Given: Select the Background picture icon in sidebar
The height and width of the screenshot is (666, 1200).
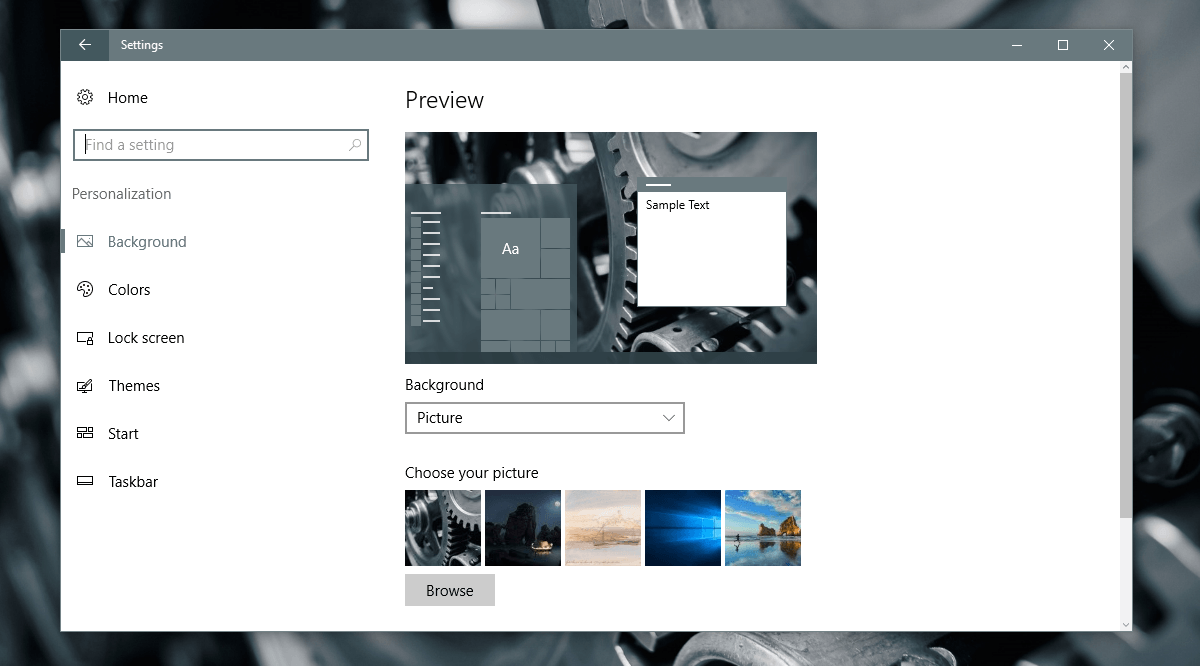Looking at the screenshot, I should (85, 241).
